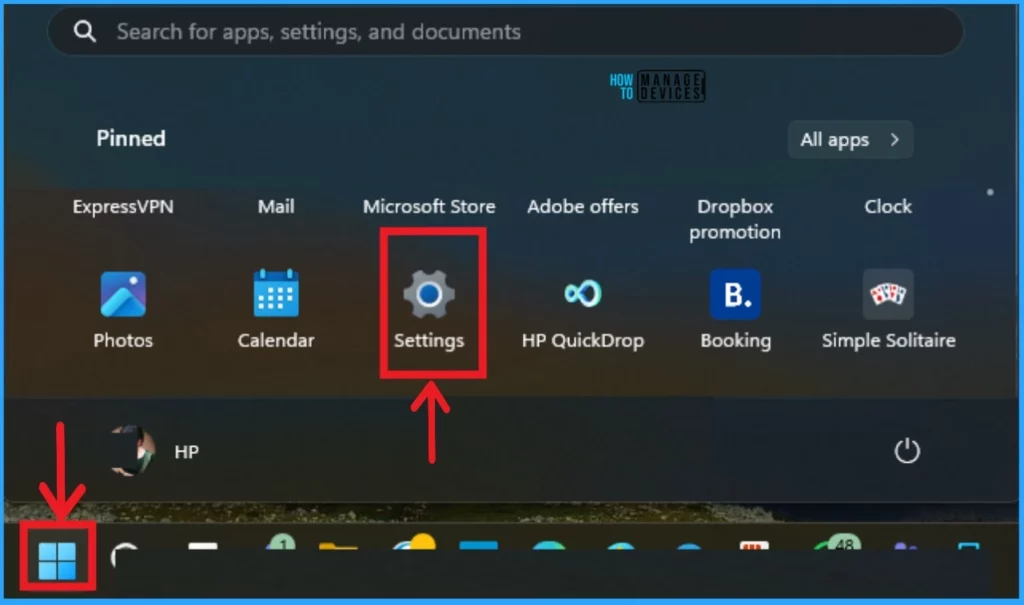The height and width of the screenshot is (605, 1024).
Task: Click the magnifier icon in search bar
Action: [x=85, y=31]
